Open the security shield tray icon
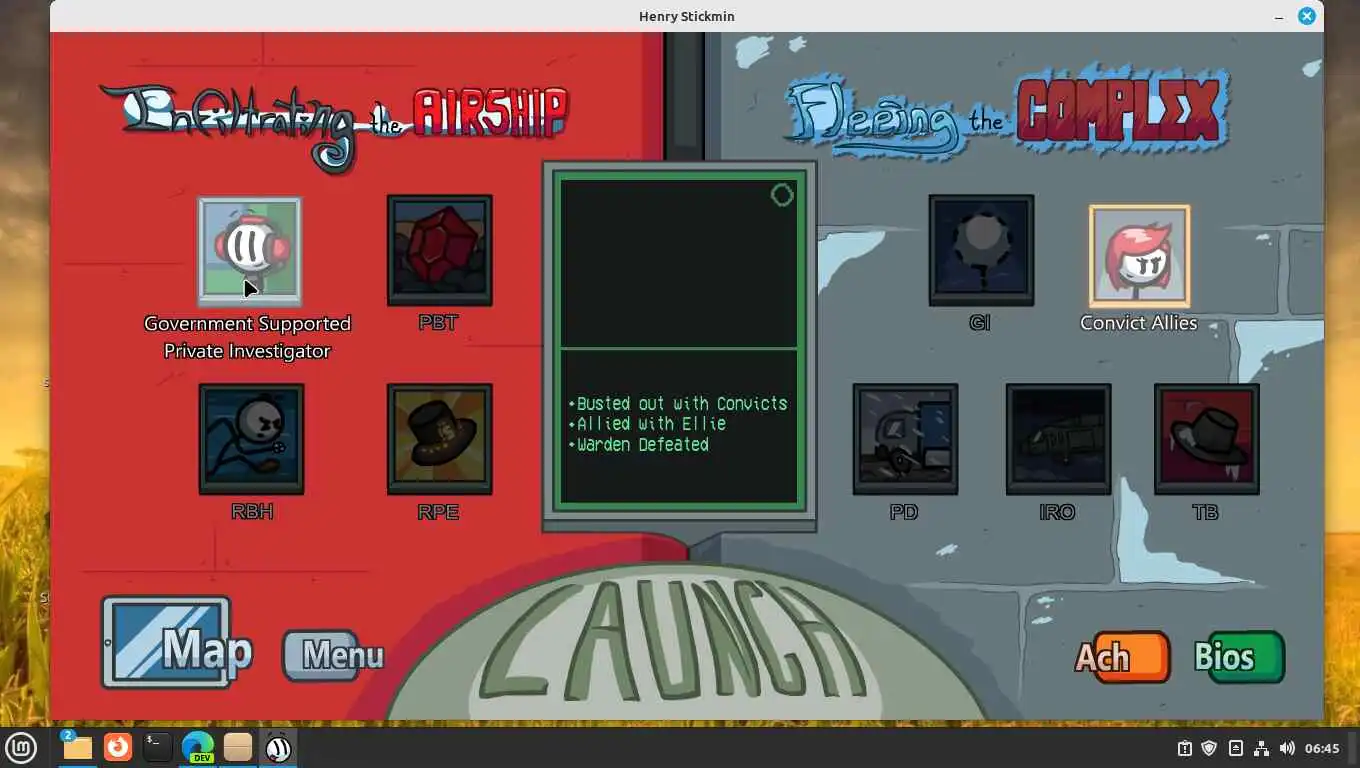Image resolution: width=1360 pixels, height=768 pixels. click(x=1209, y=748)
